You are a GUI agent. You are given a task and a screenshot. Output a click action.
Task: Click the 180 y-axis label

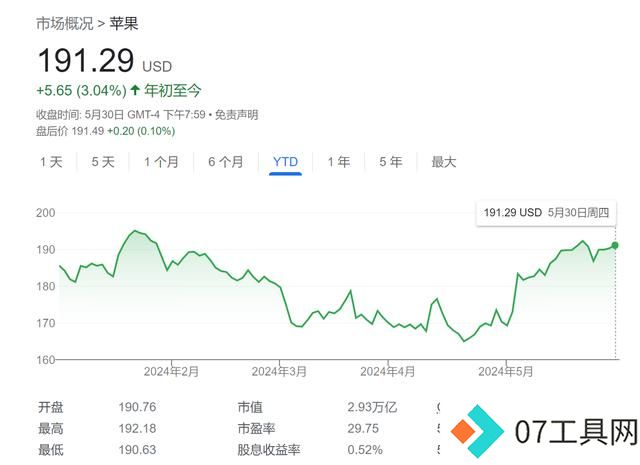tap(45, 286)
